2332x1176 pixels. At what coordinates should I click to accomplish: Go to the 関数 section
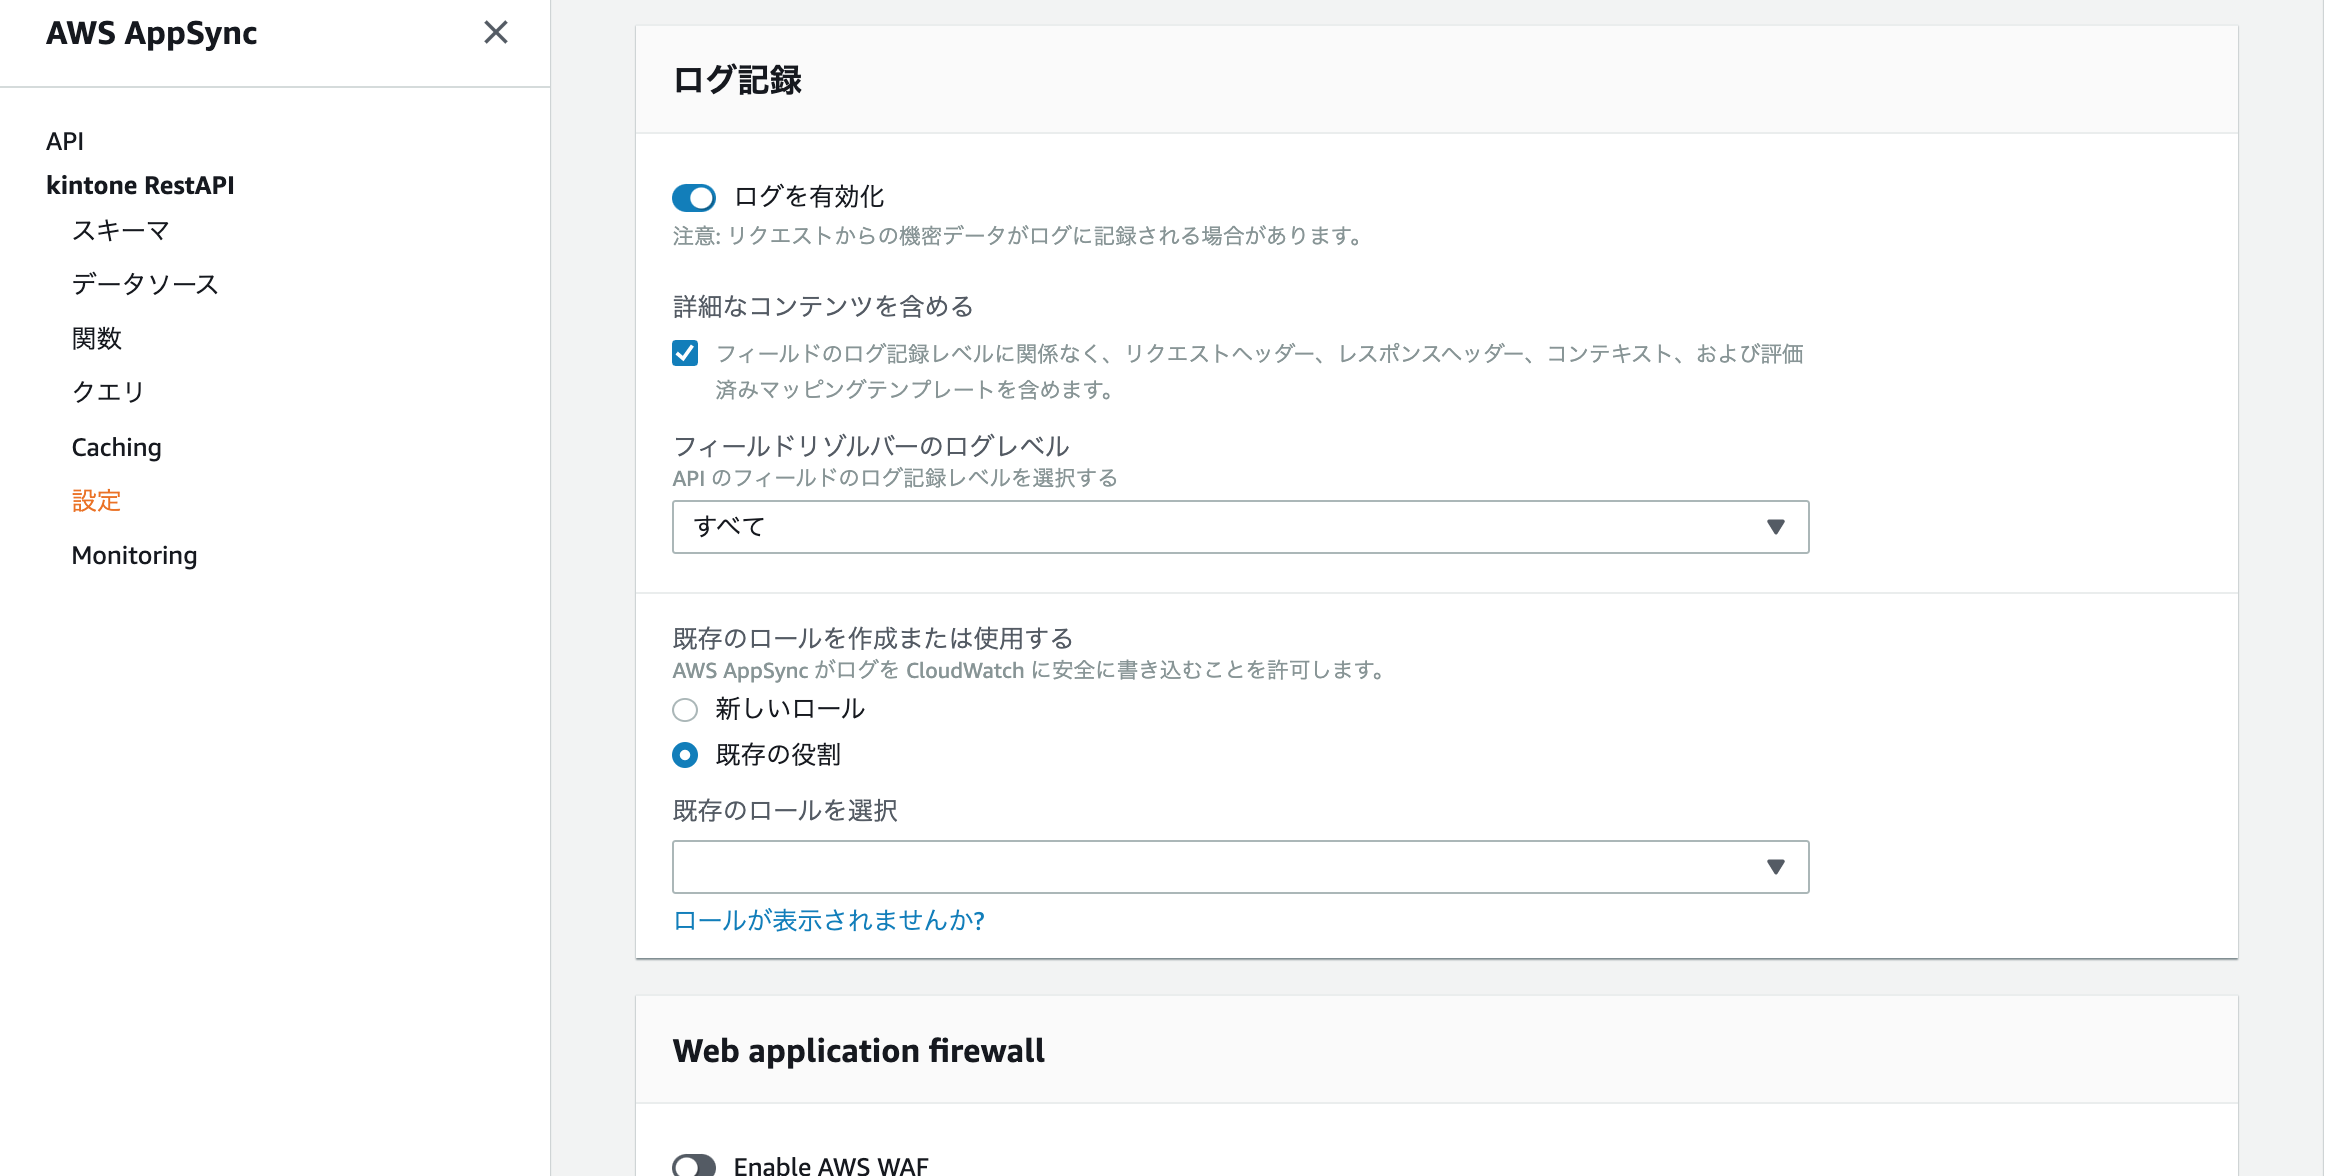pos(97,338)
